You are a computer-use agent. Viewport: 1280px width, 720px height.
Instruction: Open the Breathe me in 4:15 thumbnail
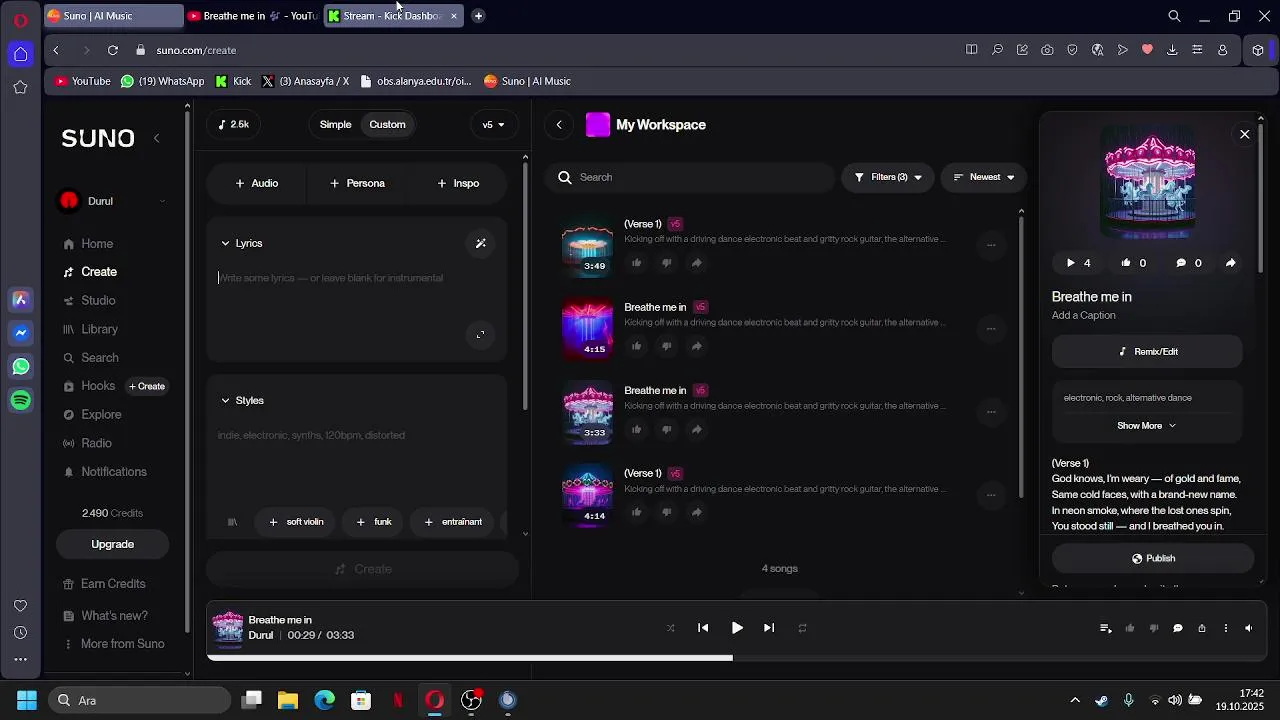[x=587, y=329]
